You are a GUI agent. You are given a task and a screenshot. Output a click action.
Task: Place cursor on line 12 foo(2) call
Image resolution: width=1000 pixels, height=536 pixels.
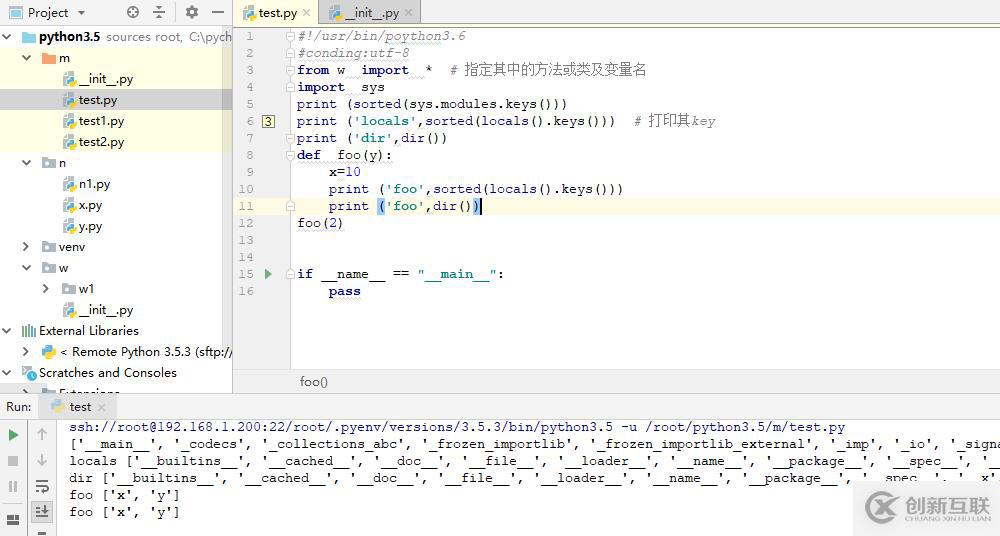click(320, 223)
